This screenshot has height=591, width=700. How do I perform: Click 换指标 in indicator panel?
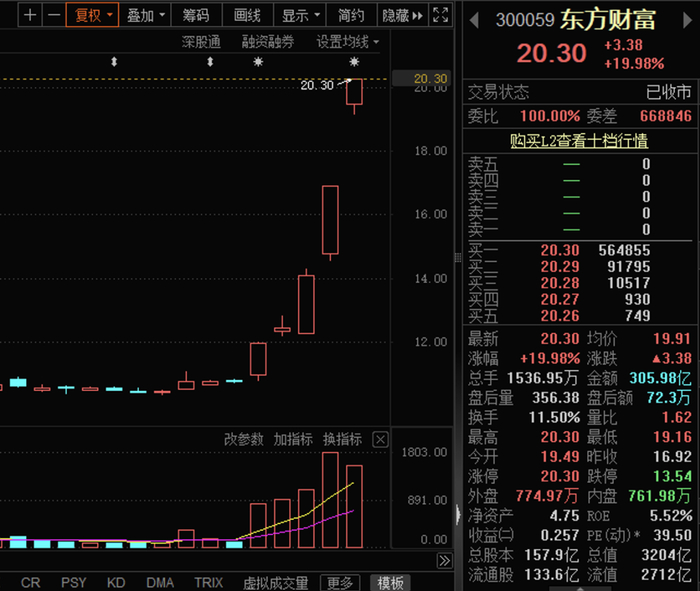342,440
